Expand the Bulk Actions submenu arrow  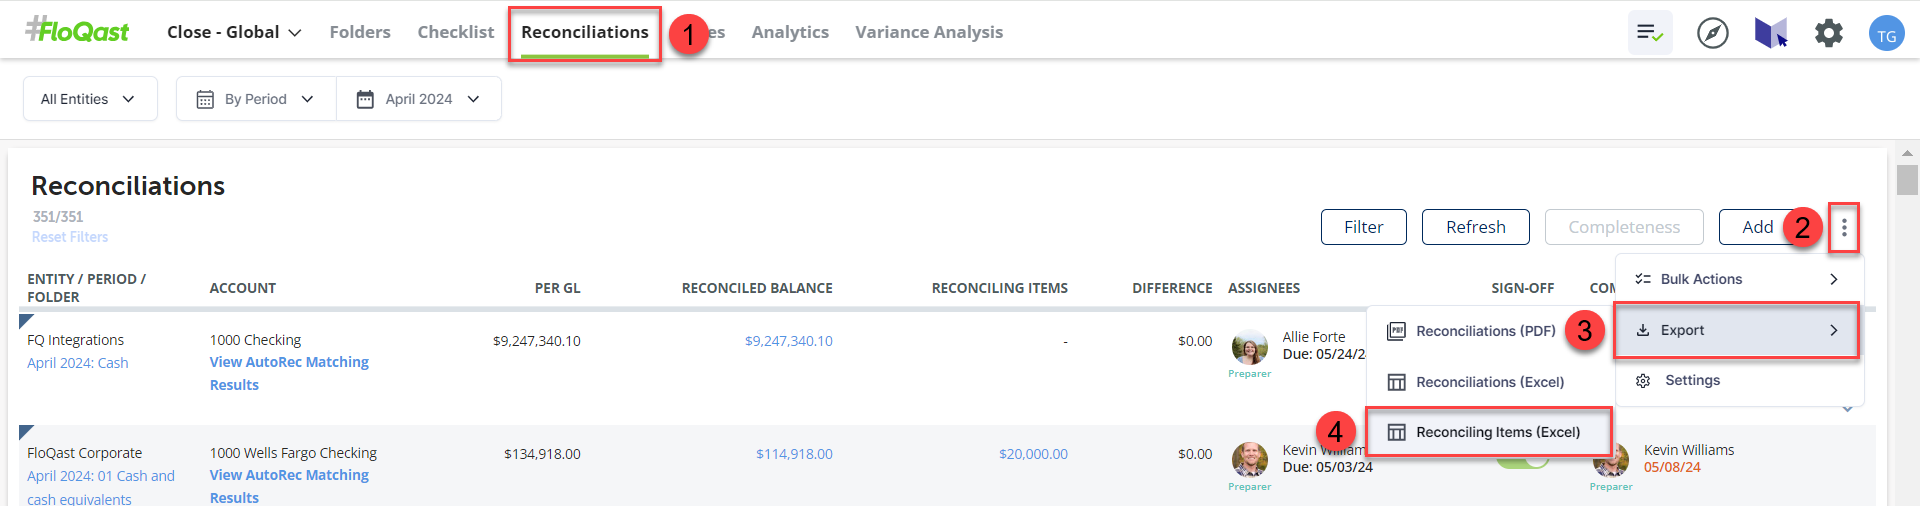point(1834,279)
